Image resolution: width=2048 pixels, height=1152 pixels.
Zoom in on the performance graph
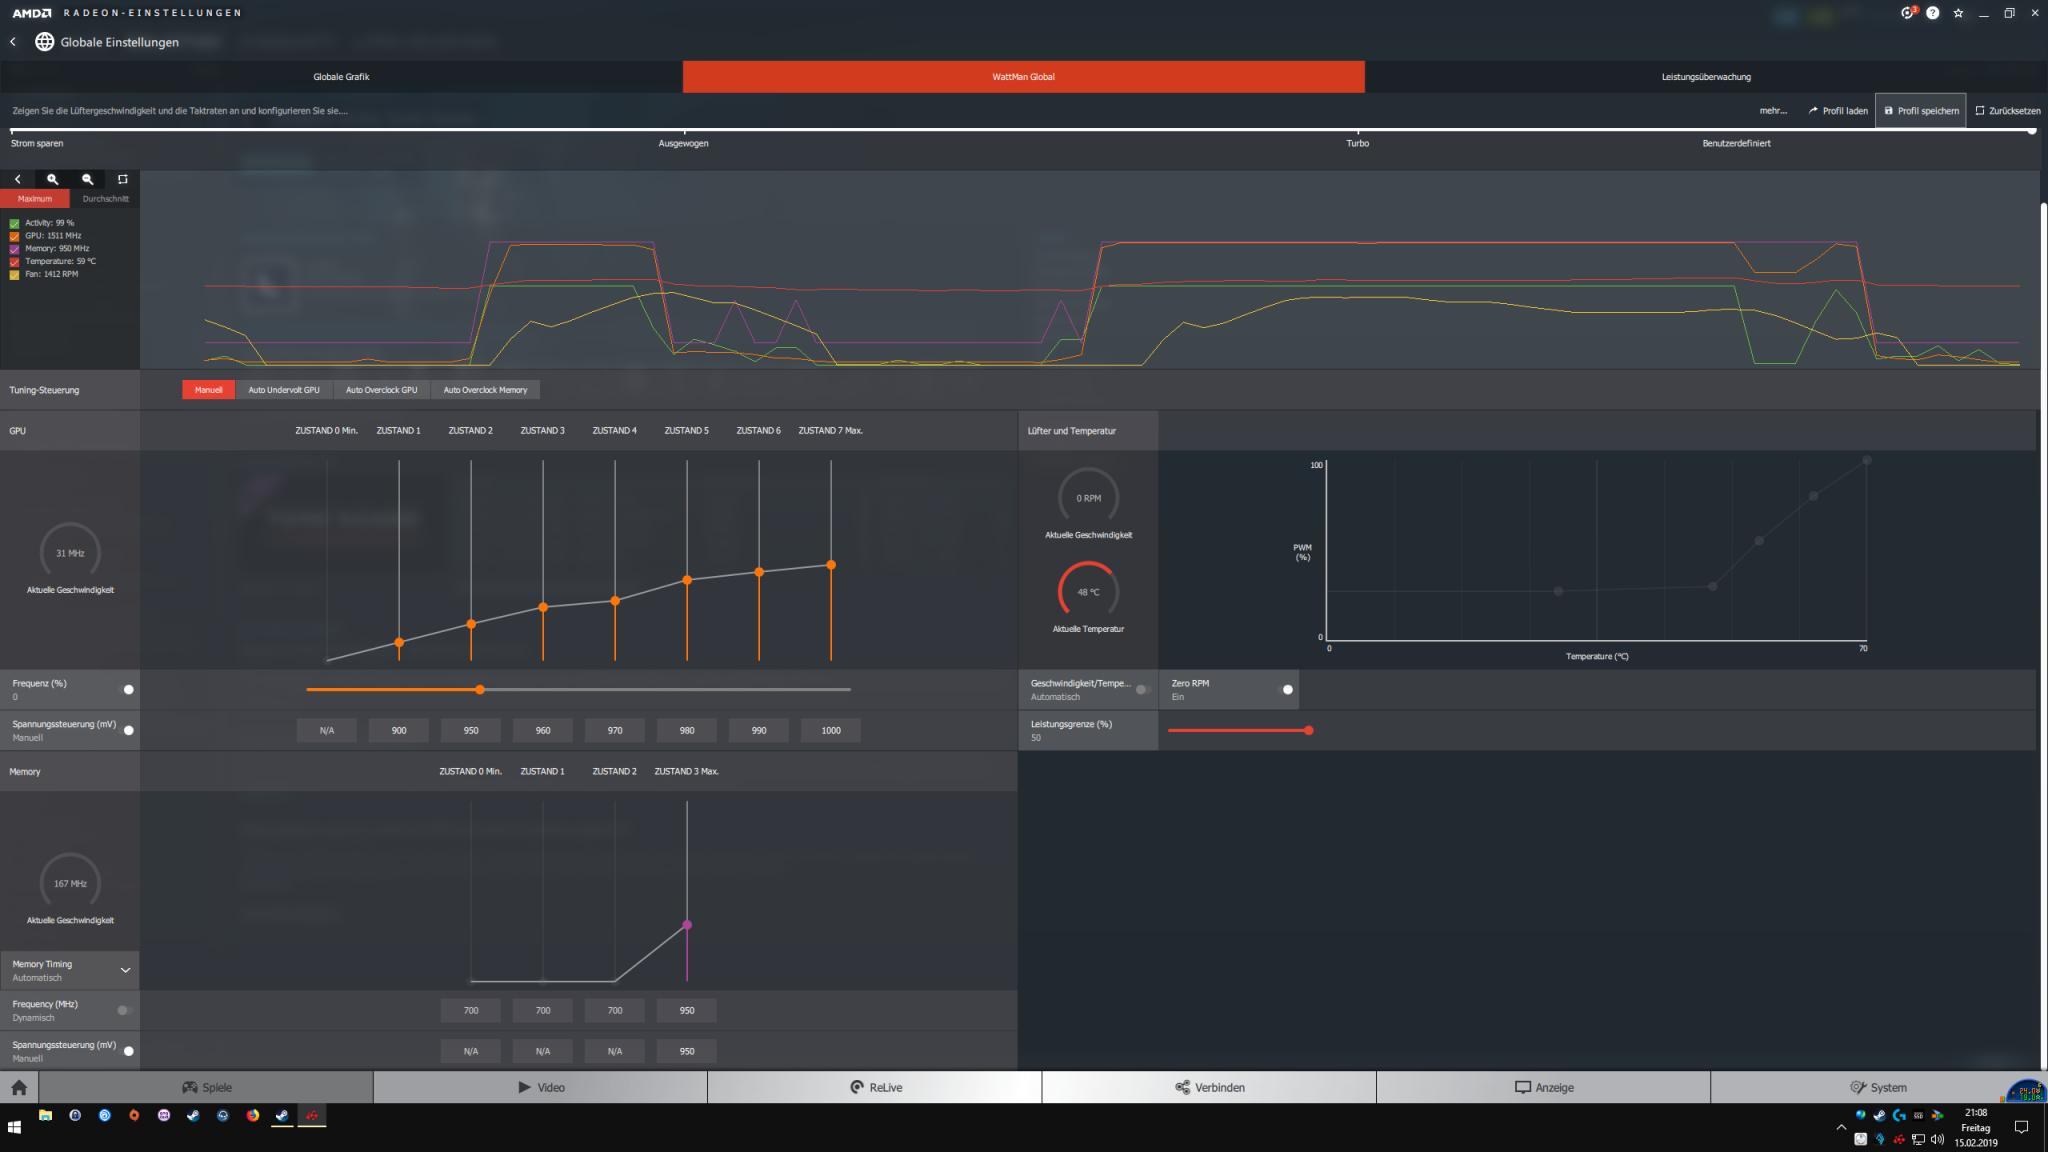tap(52, 179)
